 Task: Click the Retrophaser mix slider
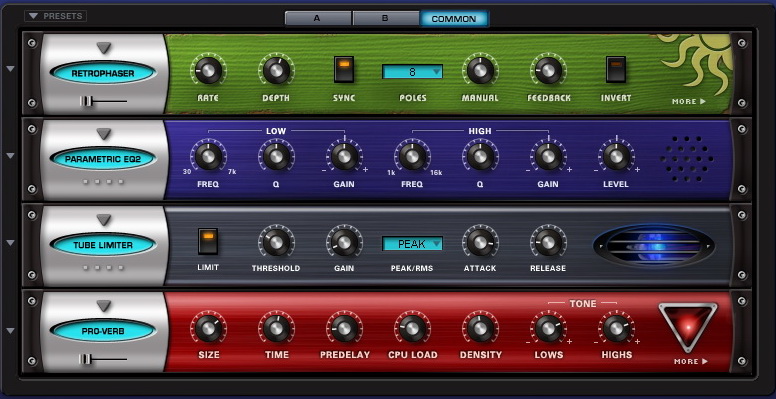(103, 101)
